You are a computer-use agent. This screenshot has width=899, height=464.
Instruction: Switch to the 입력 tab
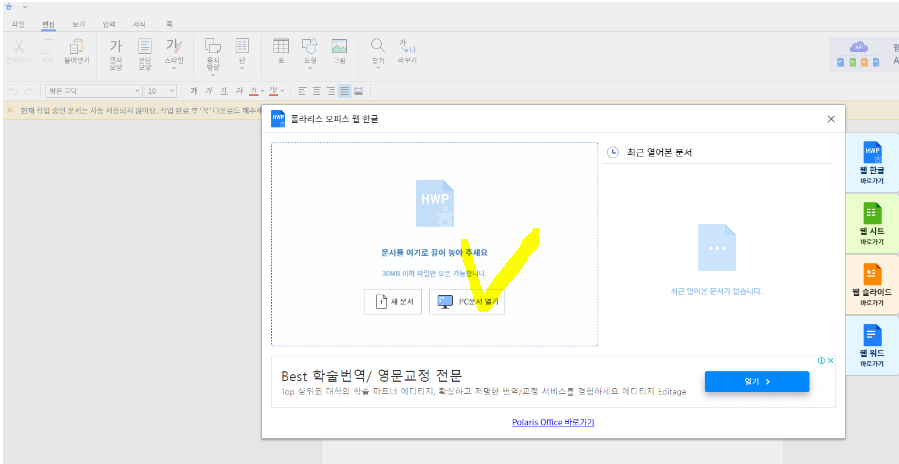109,25
